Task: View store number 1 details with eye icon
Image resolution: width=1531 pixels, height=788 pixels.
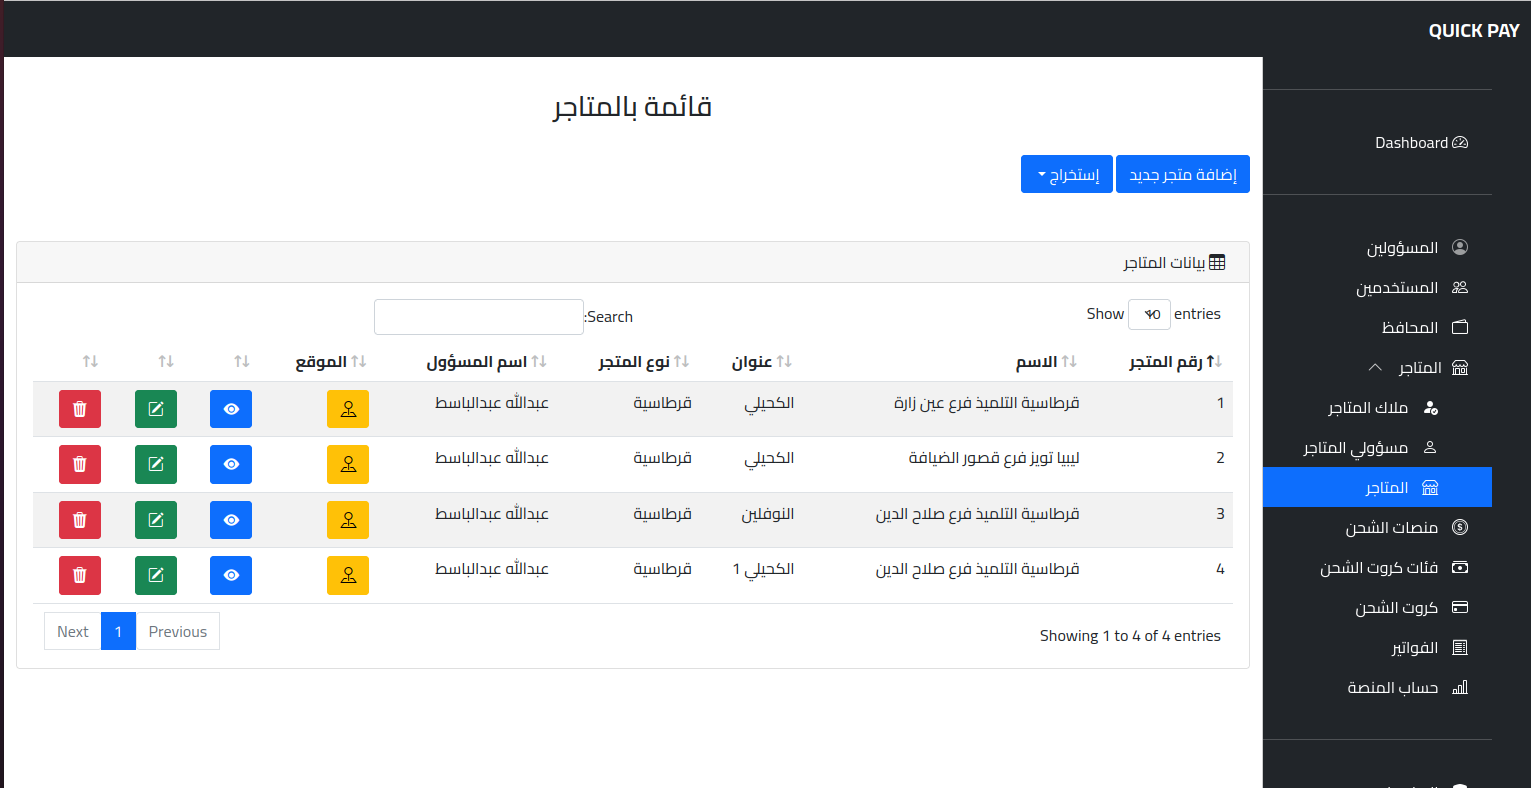Action: 231,409
